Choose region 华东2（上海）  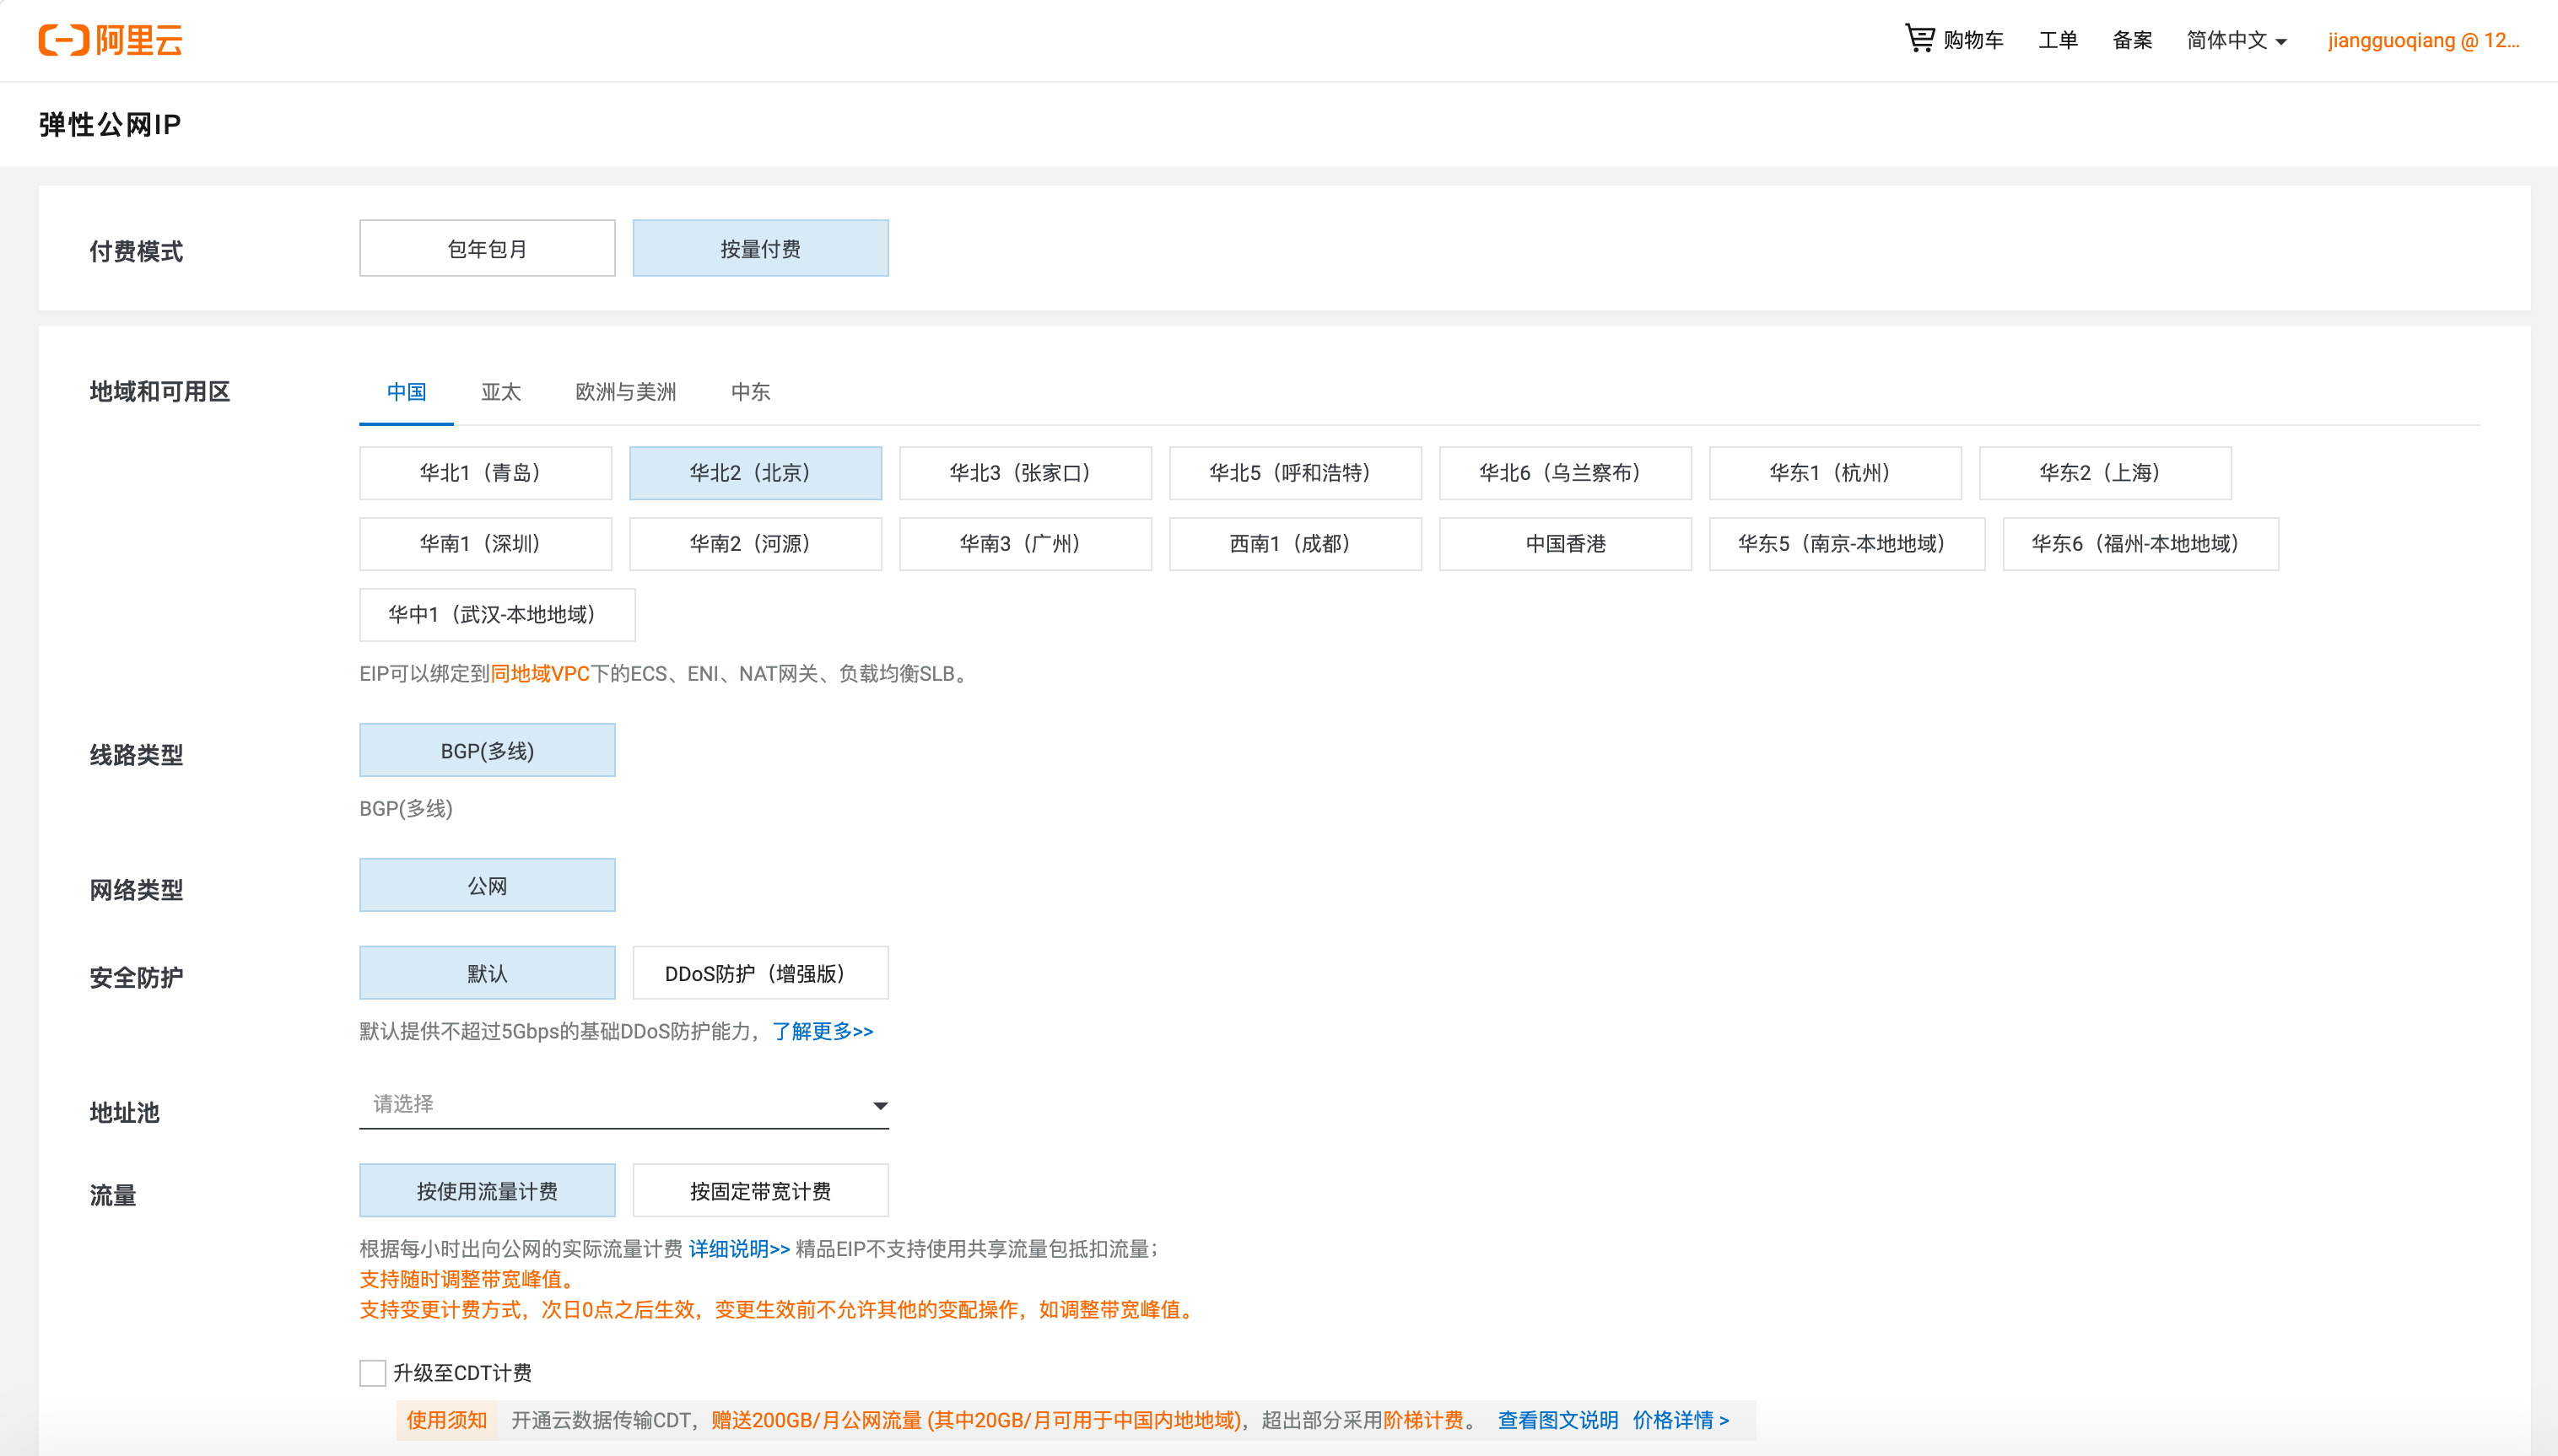point(2105,473)
